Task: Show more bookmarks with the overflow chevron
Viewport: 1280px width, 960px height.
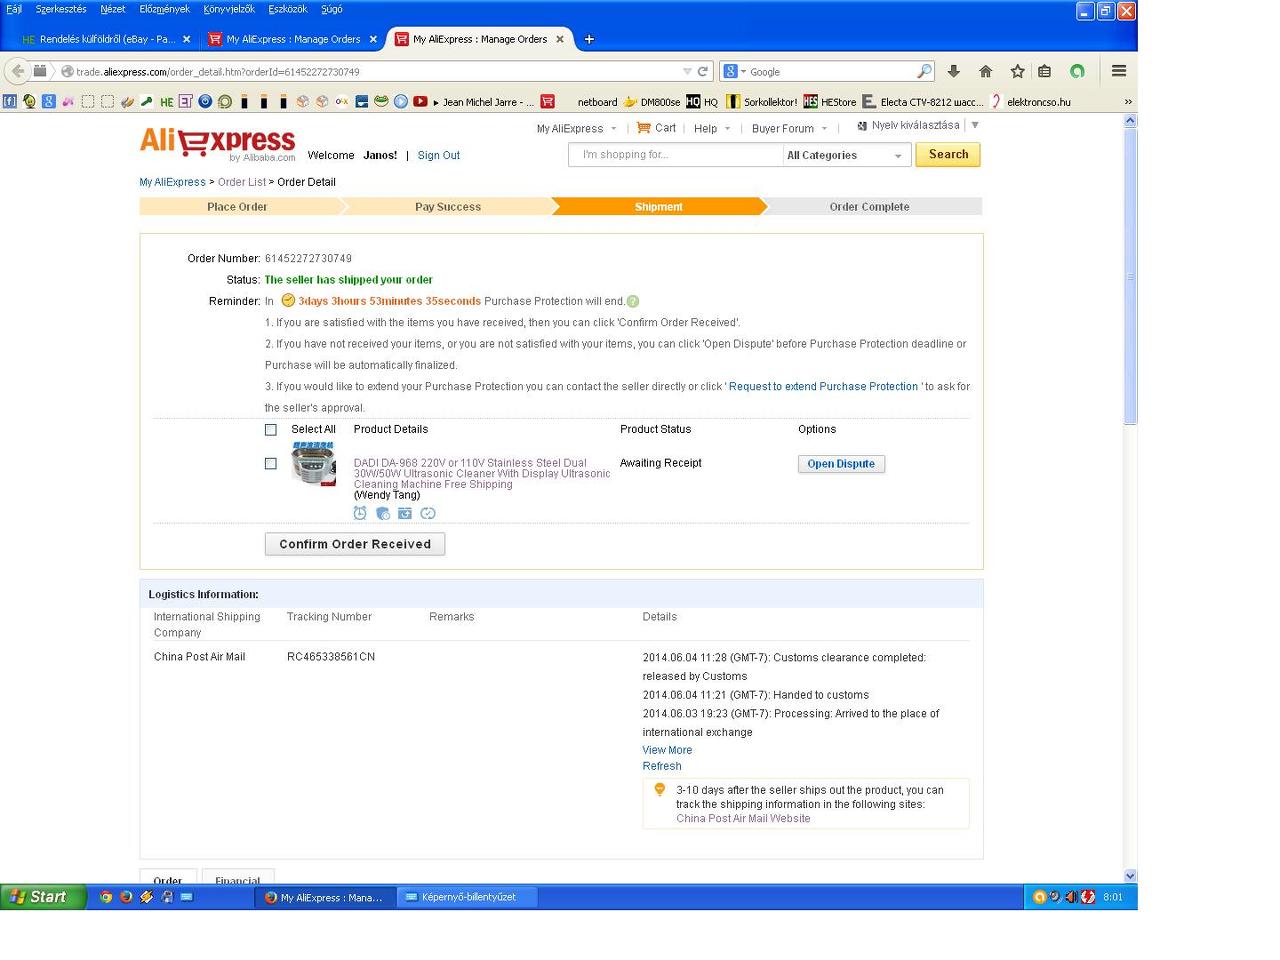Action: [x=1128, y=101]
